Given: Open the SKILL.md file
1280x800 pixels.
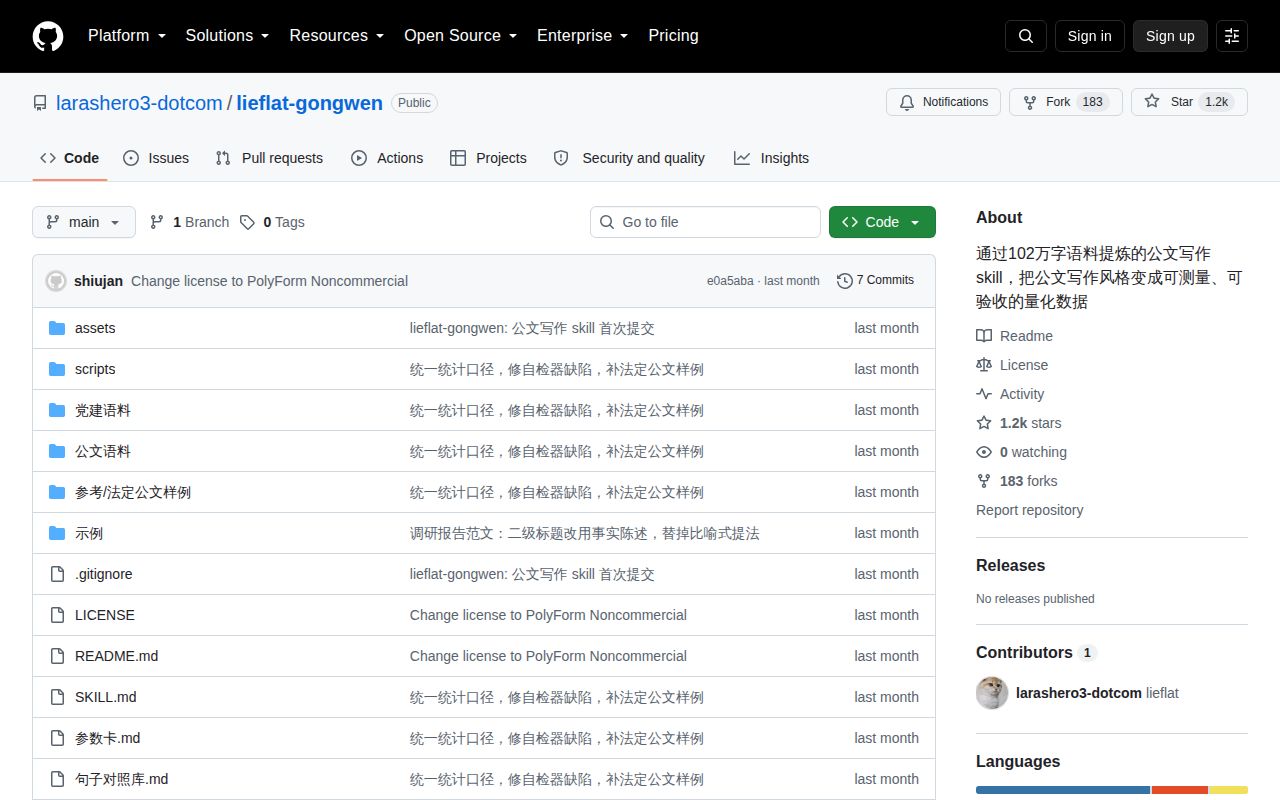Looking at the screenshot, I should pyautogui.click(x=105, y=697).
